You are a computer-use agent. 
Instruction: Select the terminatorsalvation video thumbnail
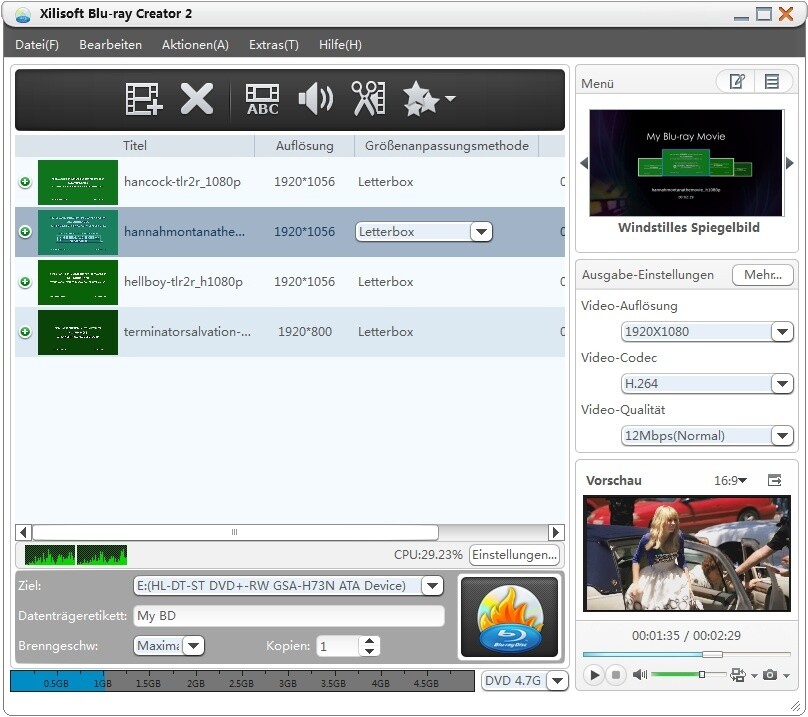[78, 332]
